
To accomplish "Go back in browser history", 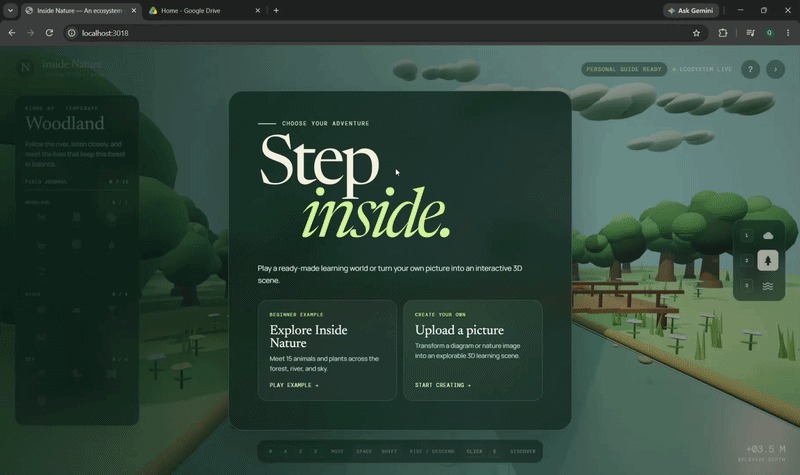I will pos(12,33).
